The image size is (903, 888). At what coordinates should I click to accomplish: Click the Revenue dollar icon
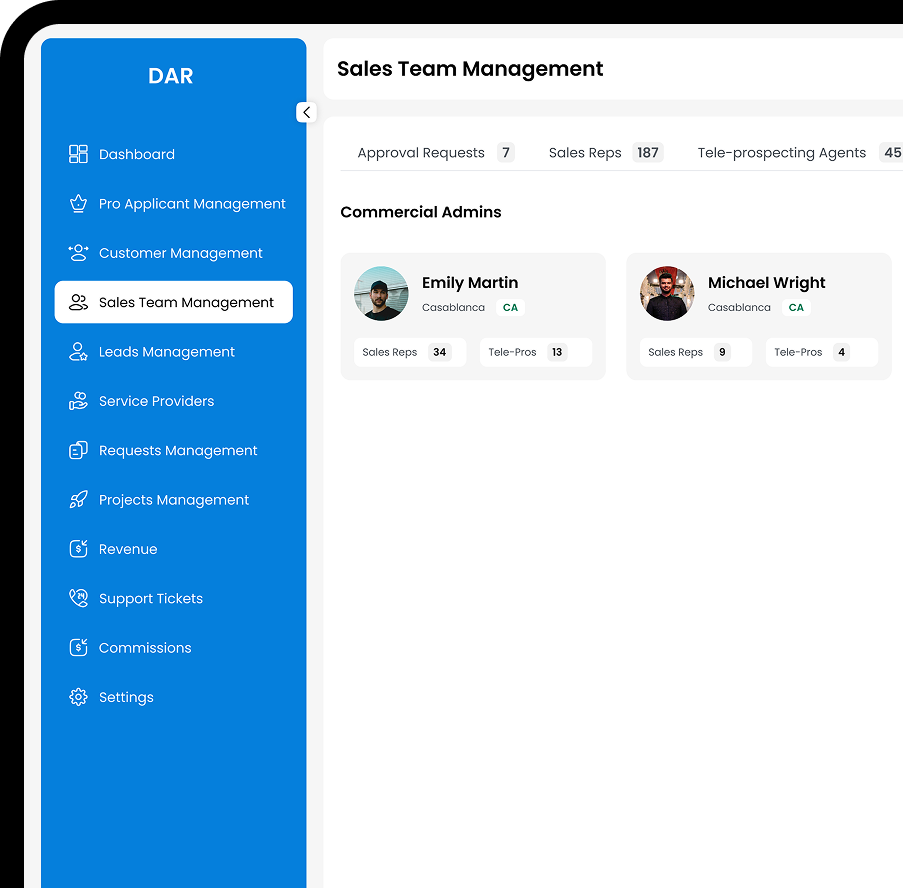point(78,549)
